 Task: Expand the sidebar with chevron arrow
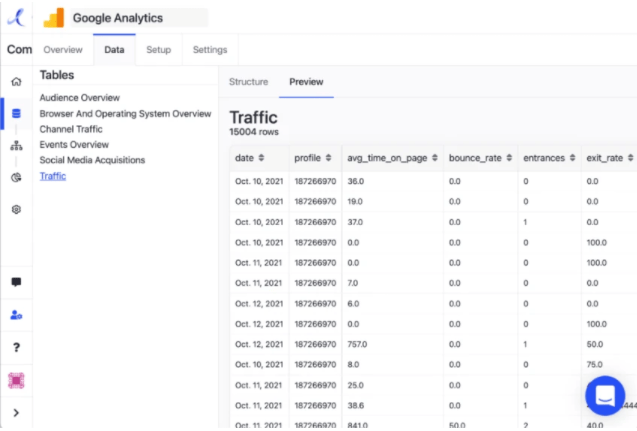[x=16, y=412]
